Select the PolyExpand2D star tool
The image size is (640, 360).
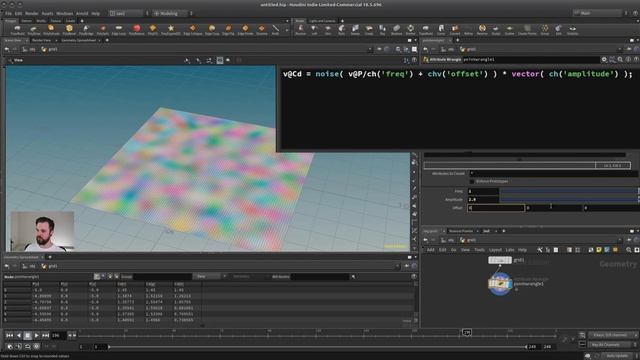[171, 29]
